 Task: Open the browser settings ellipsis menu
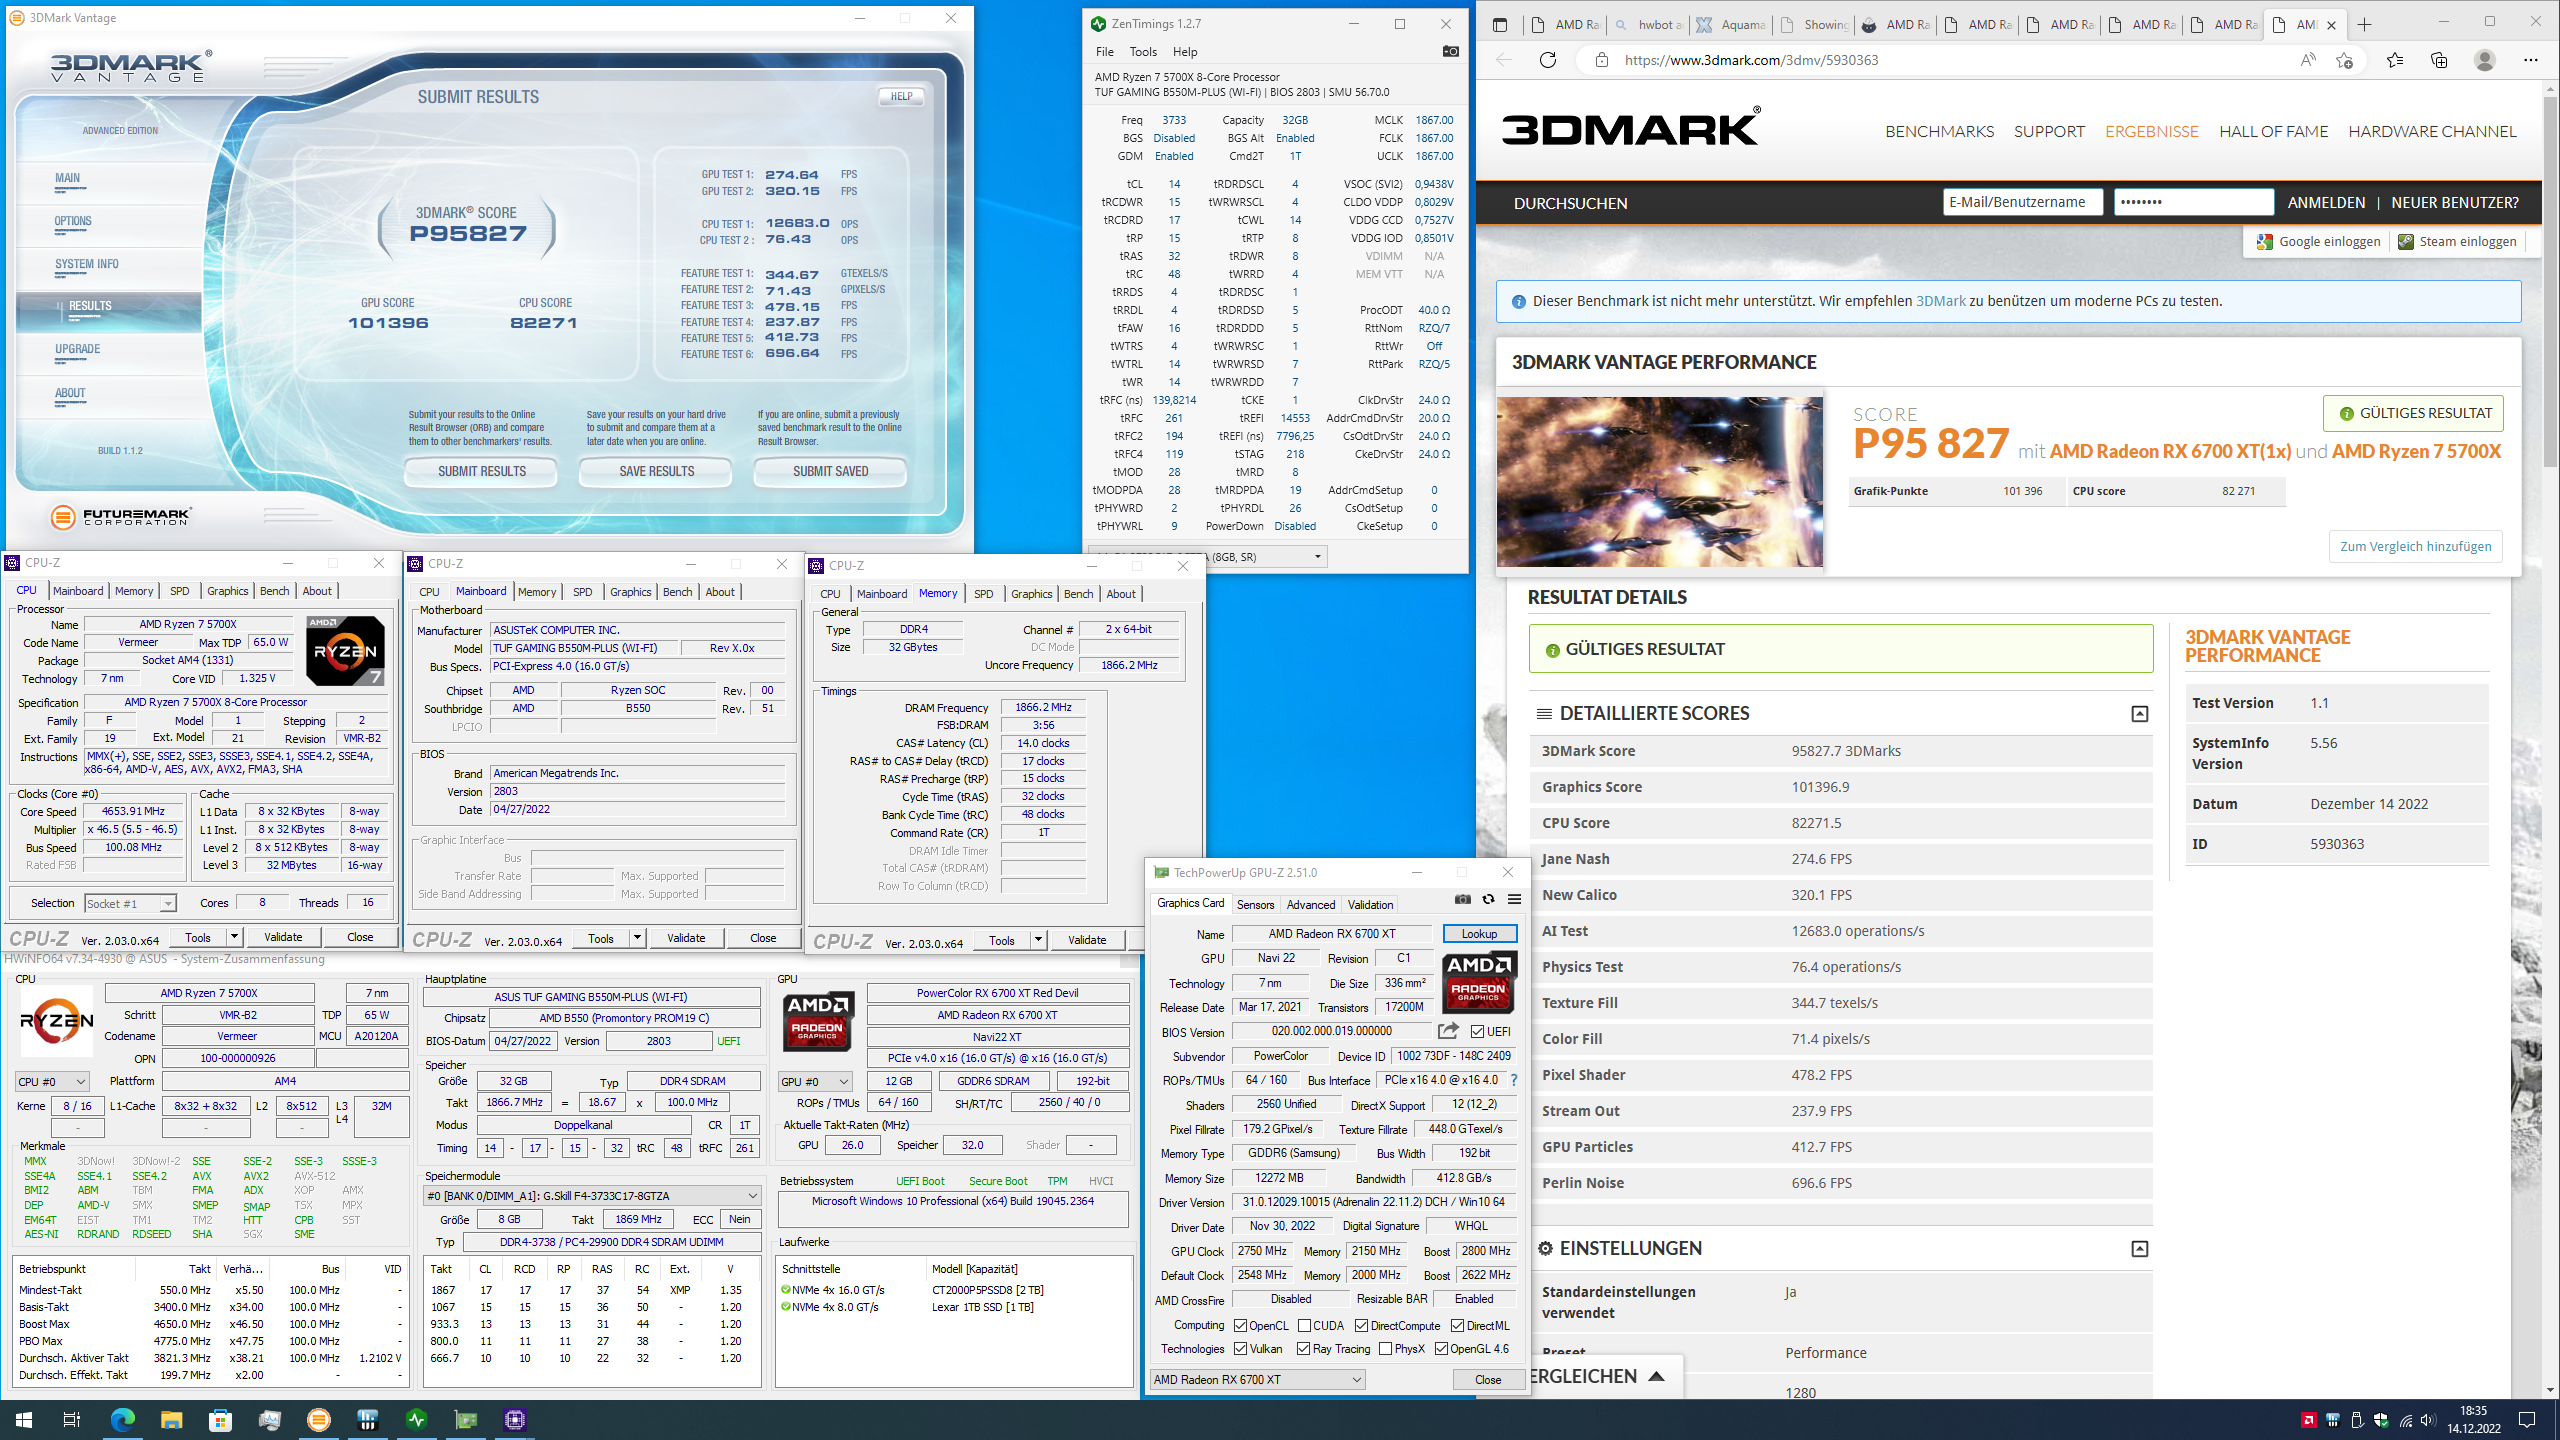point(2531,60)
